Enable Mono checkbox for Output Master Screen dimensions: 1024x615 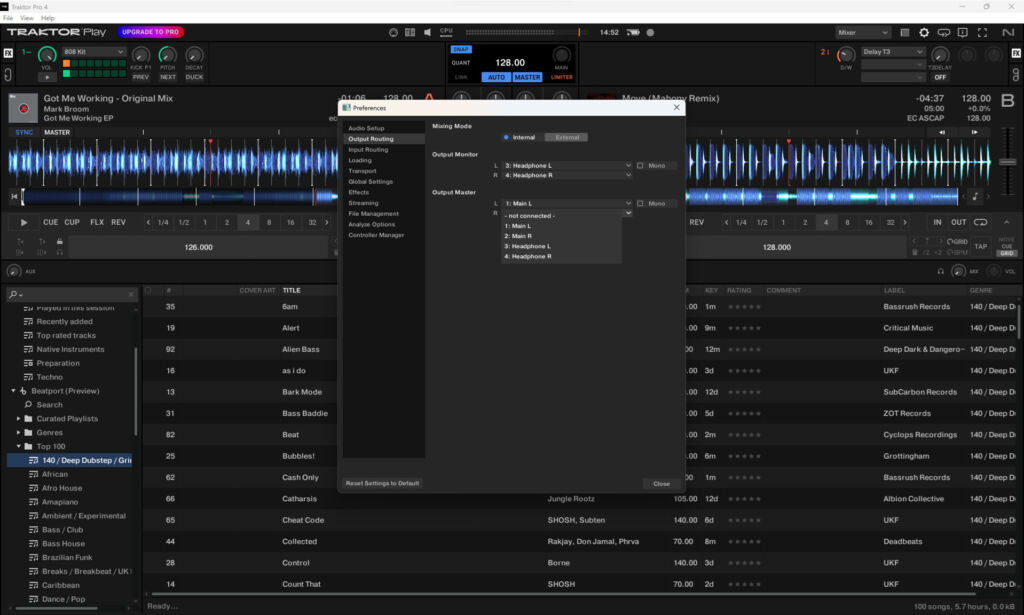[640, 203]
